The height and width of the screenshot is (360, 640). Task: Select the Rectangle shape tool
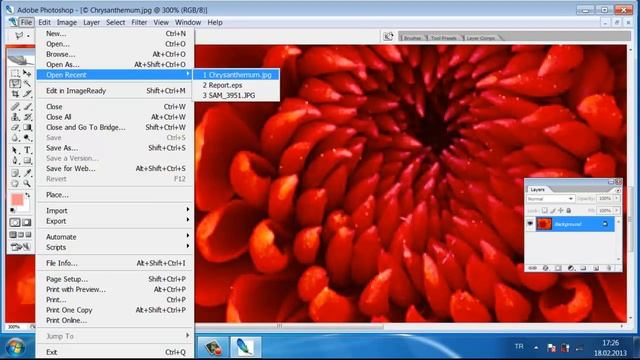click(x=27, y=160)
